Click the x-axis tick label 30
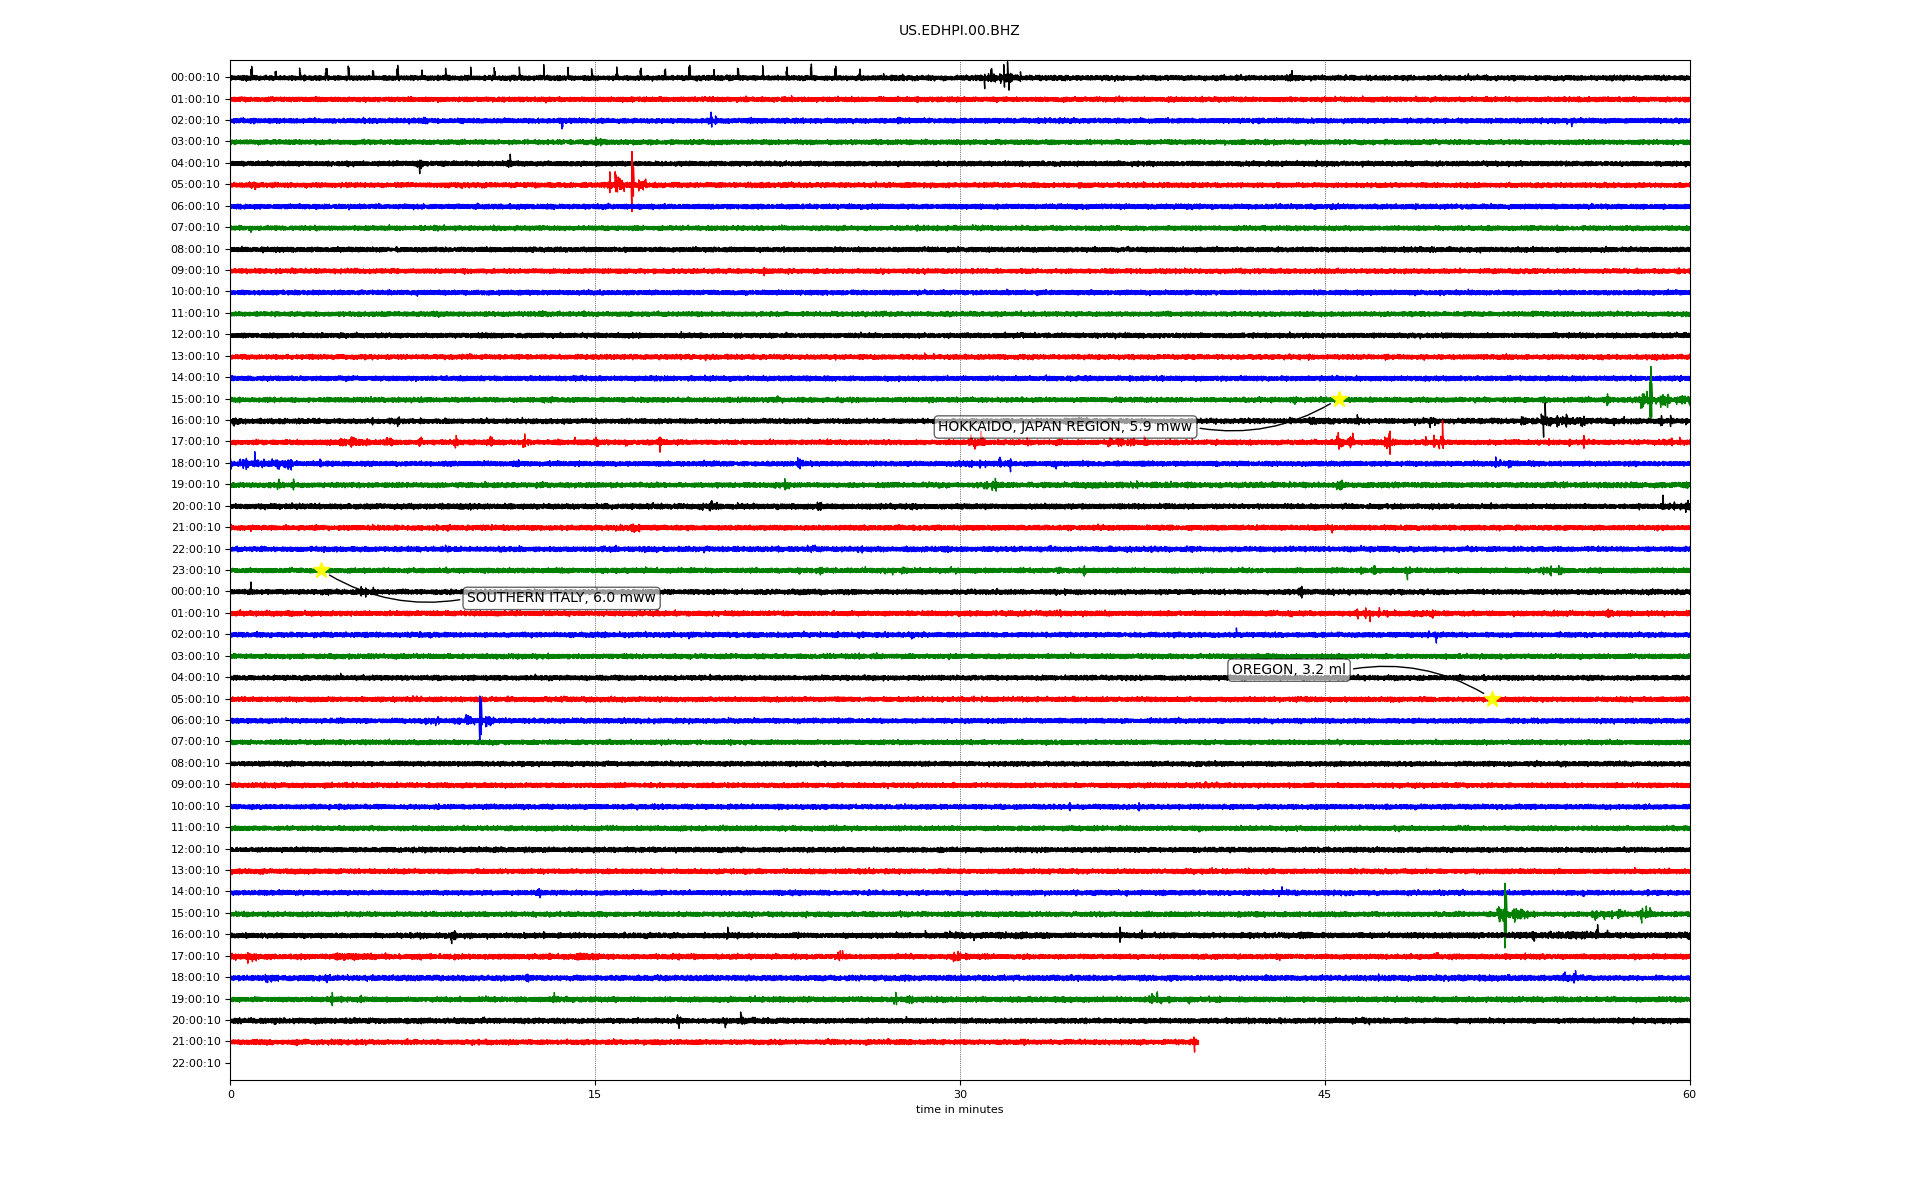 click(960, 1094)
